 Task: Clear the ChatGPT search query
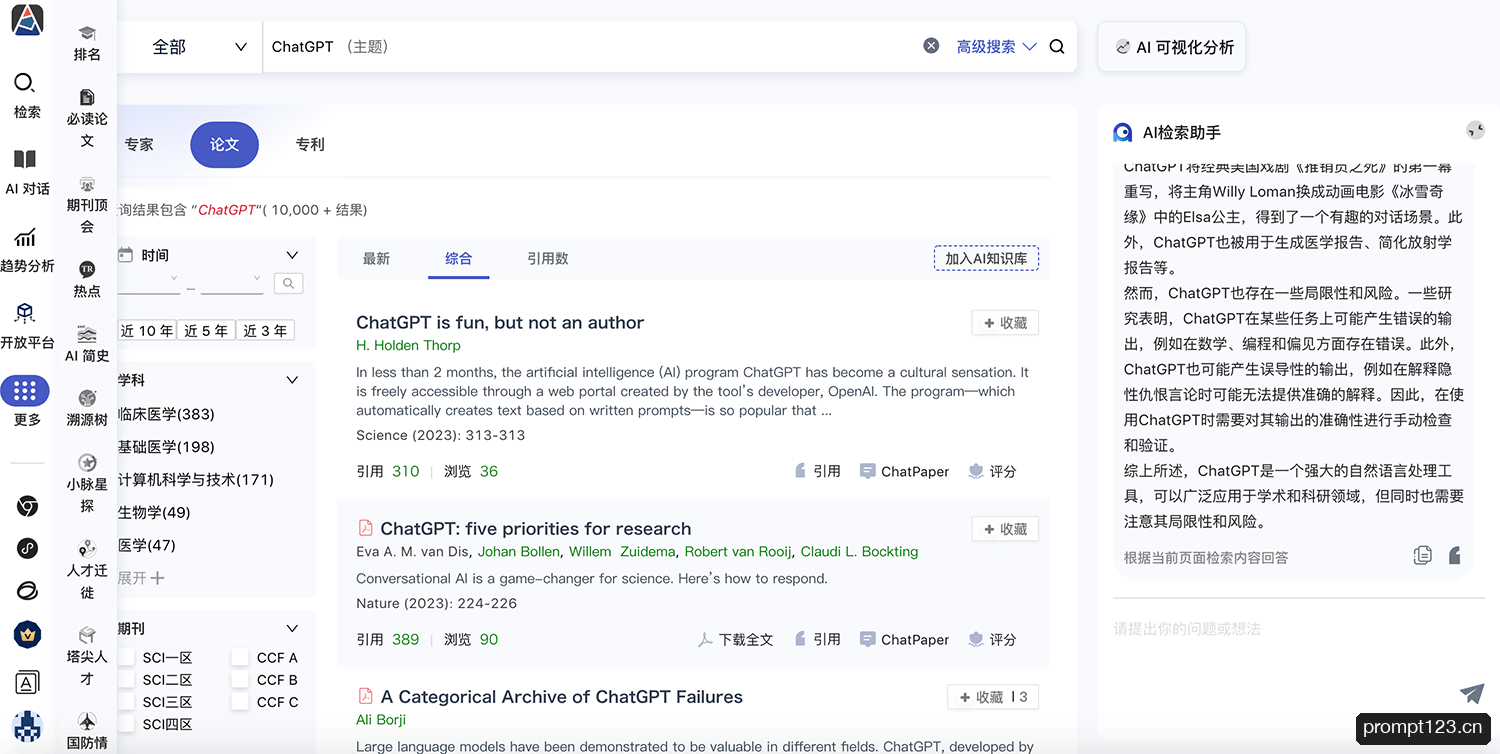[x=931, y=46]
